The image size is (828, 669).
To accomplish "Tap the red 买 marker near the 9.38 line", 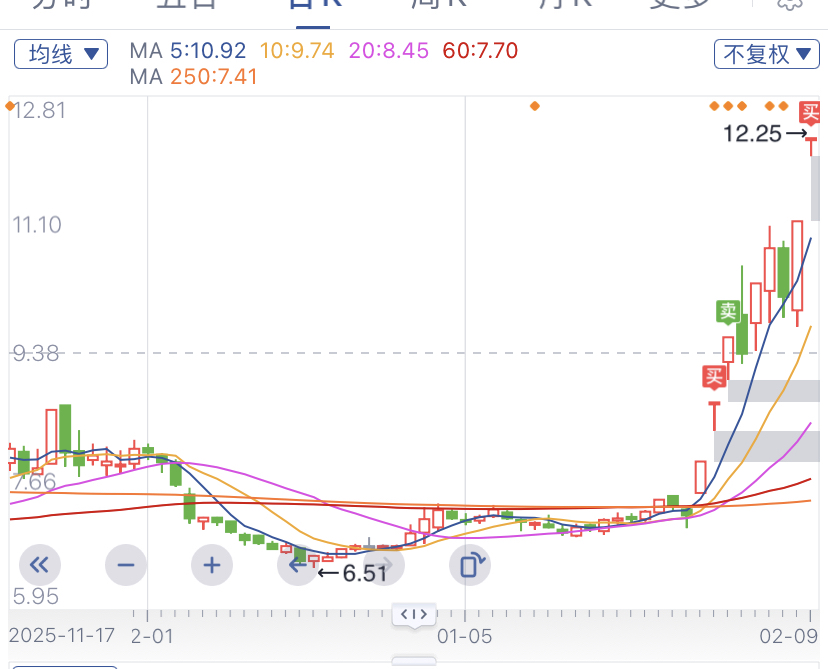I will pyautogui.click(x=714, y=377).
